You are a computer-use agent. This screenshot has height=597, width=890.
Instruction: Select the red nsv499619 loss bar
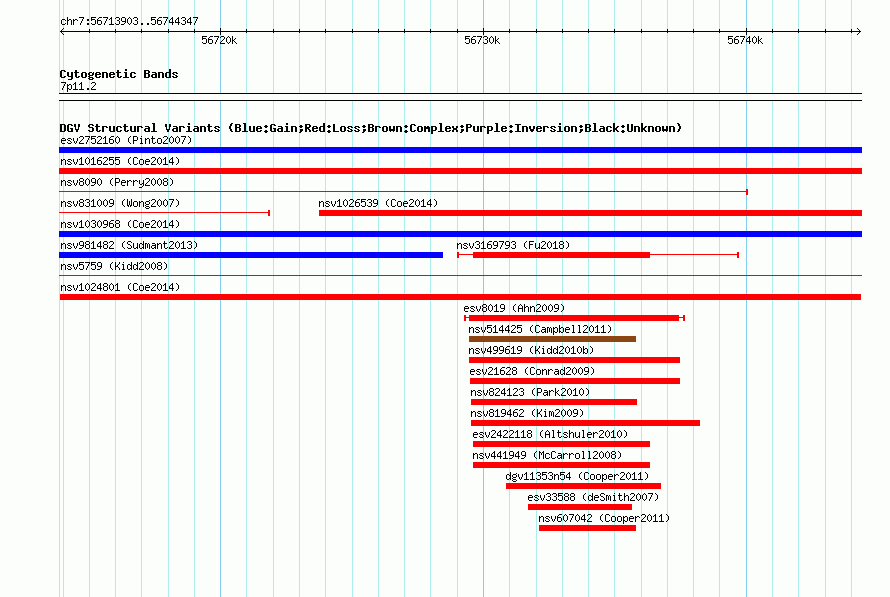pos(574,360)
